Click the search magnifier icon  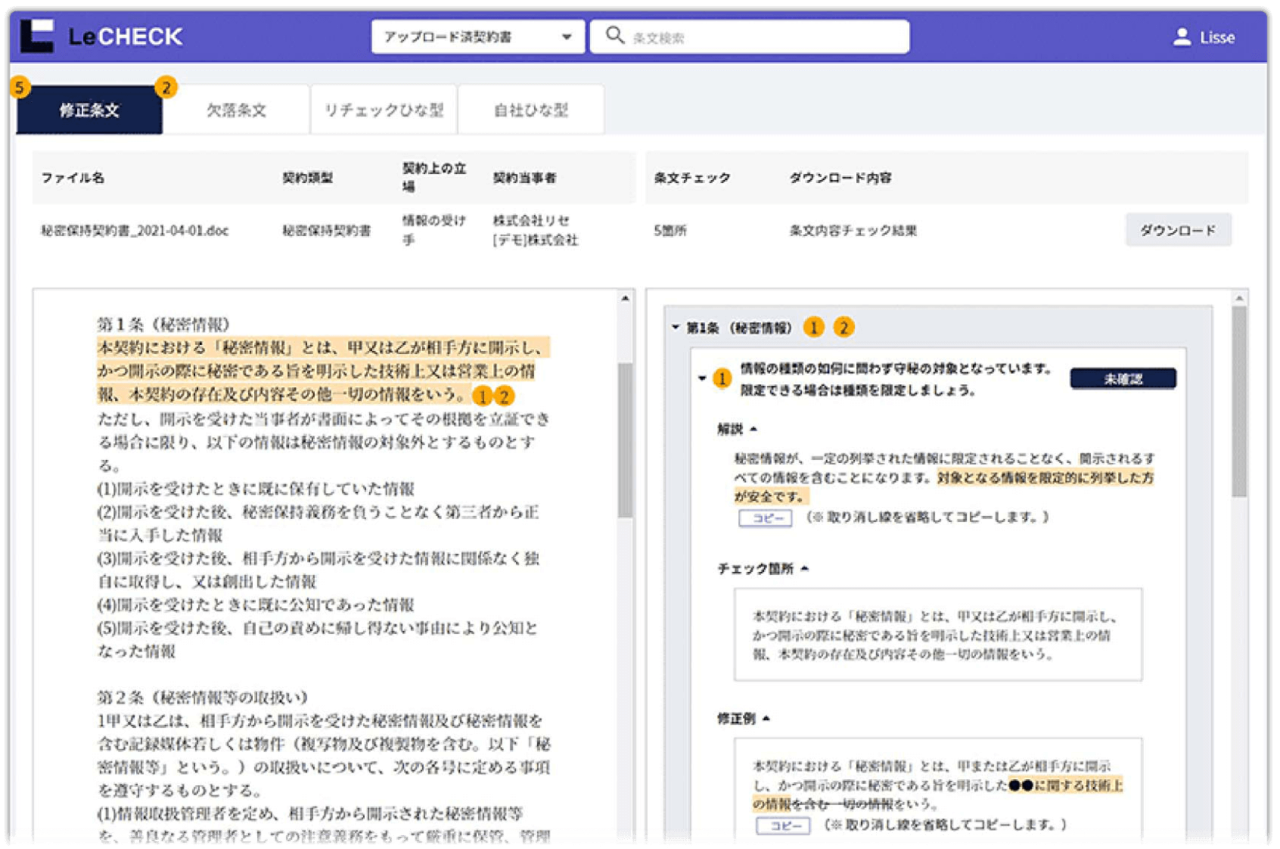click(615, 37)
